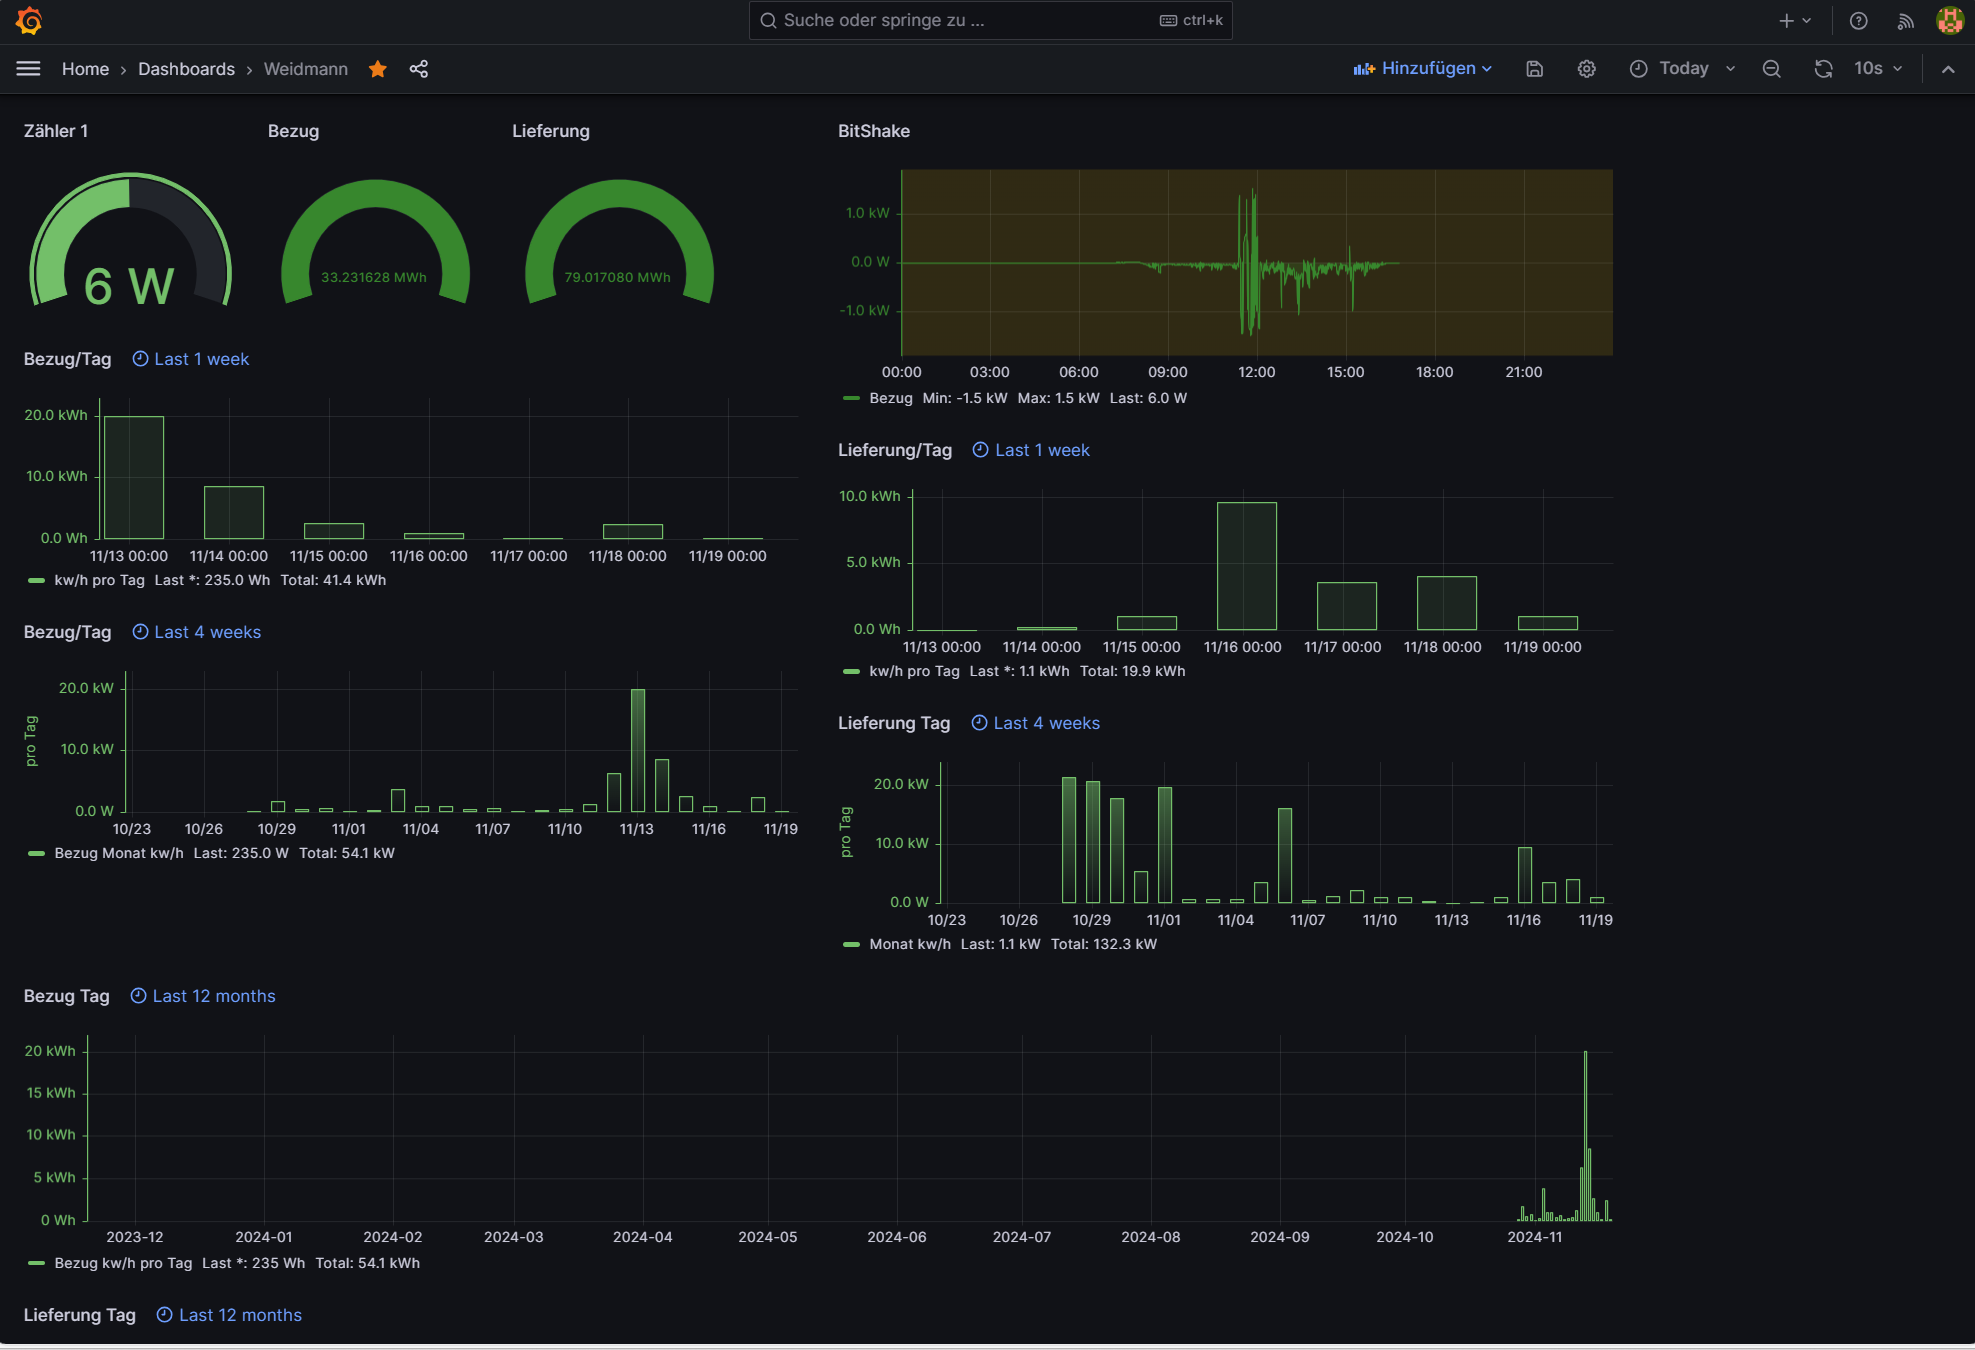The height and width of the screenshot is (1350, 1975).
Task: Zoom out the time range
Action: (x=1772, y=69)
